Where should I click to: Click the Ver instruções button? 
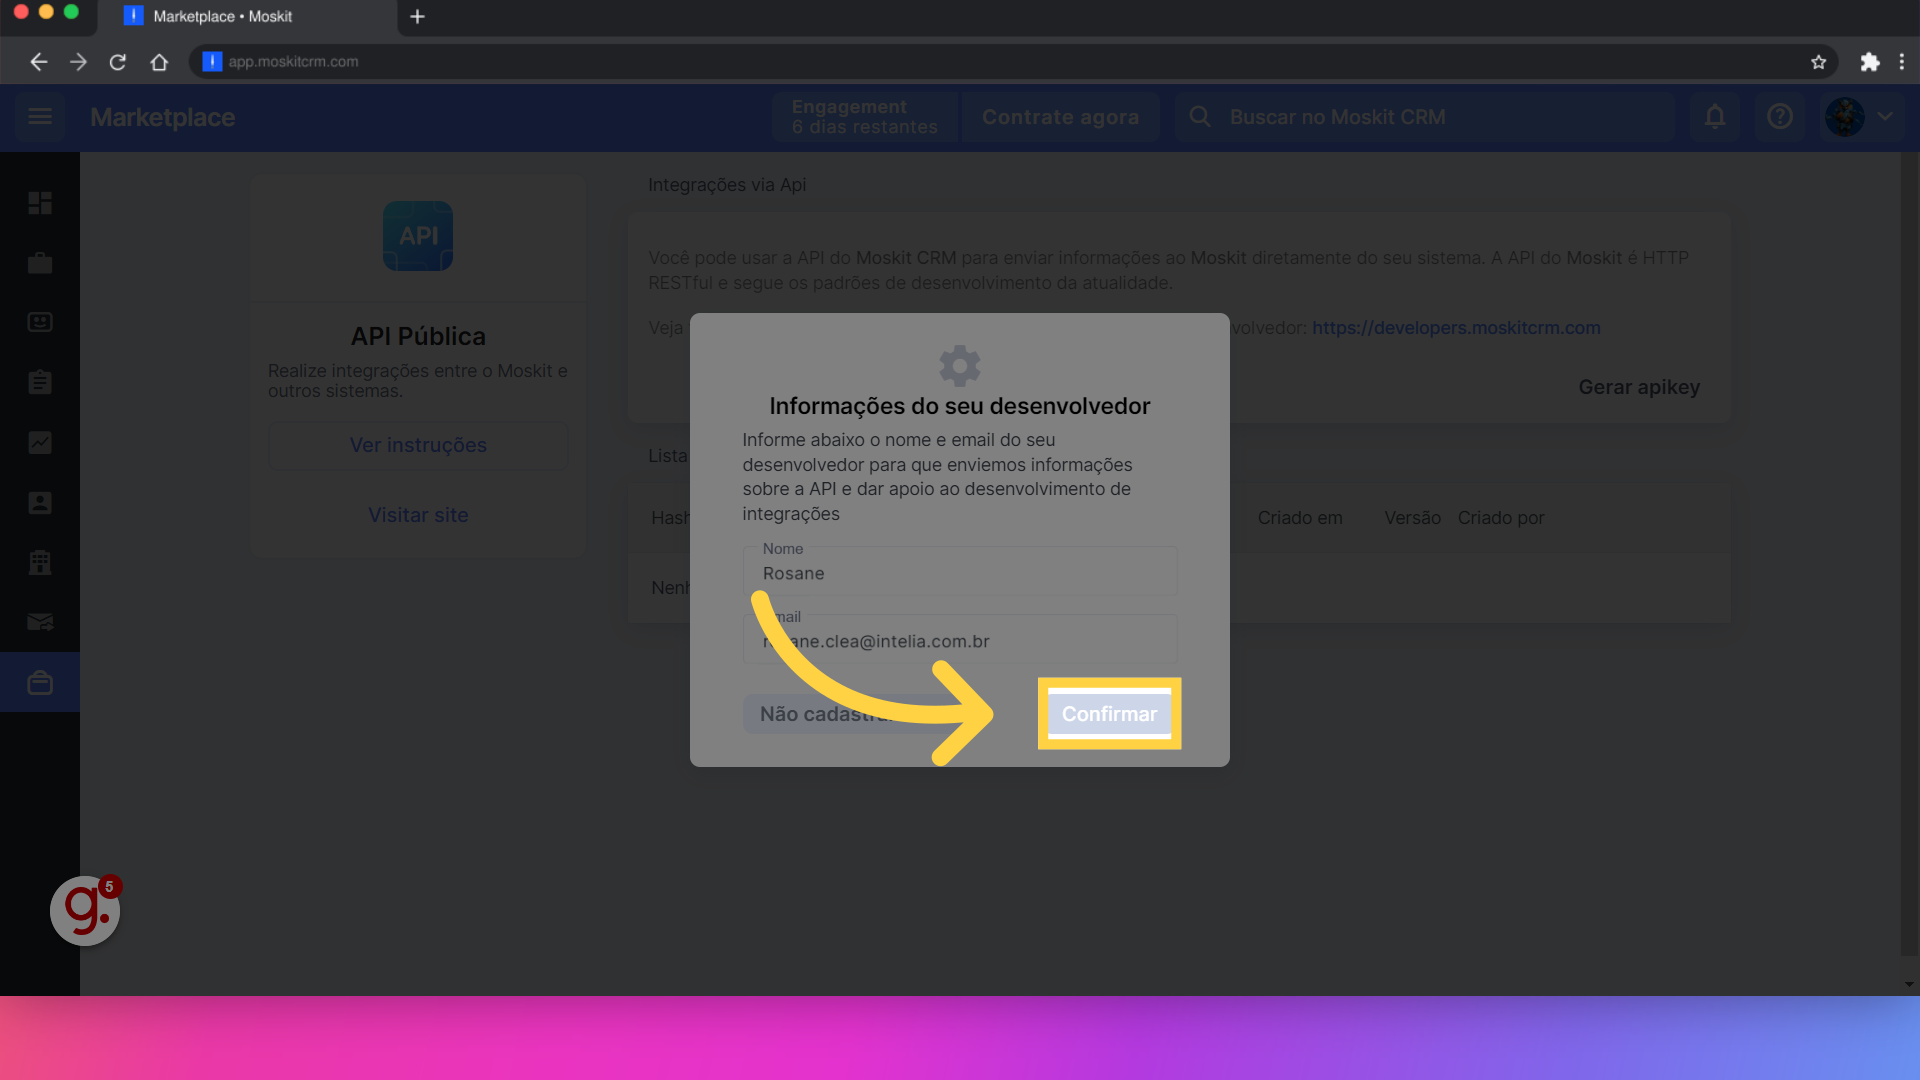click(418, 445)
